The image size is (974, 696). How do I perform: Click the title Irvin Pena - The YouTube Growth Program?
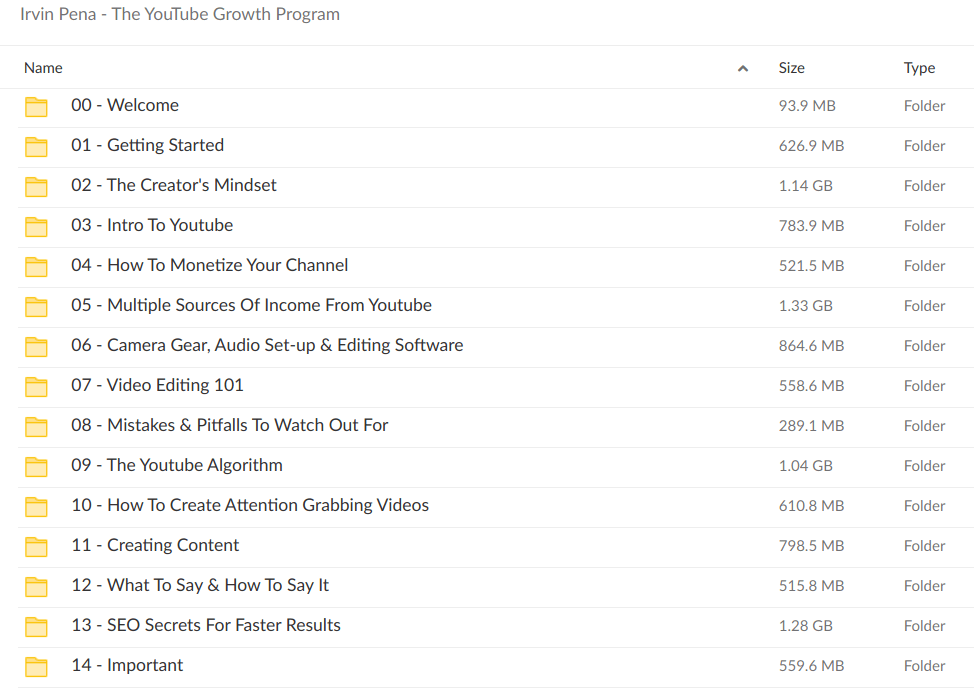[x=180, y=14]
